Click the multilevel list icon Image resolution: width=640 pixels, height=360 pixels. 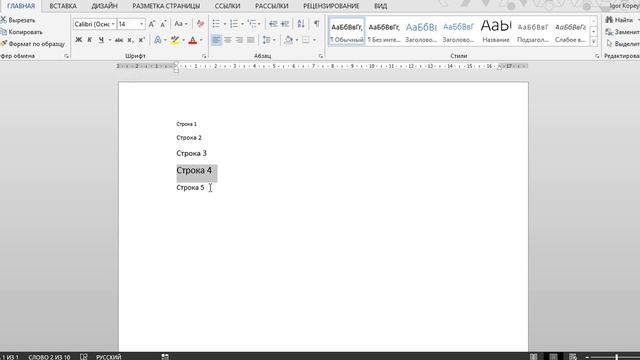point(252,24)
